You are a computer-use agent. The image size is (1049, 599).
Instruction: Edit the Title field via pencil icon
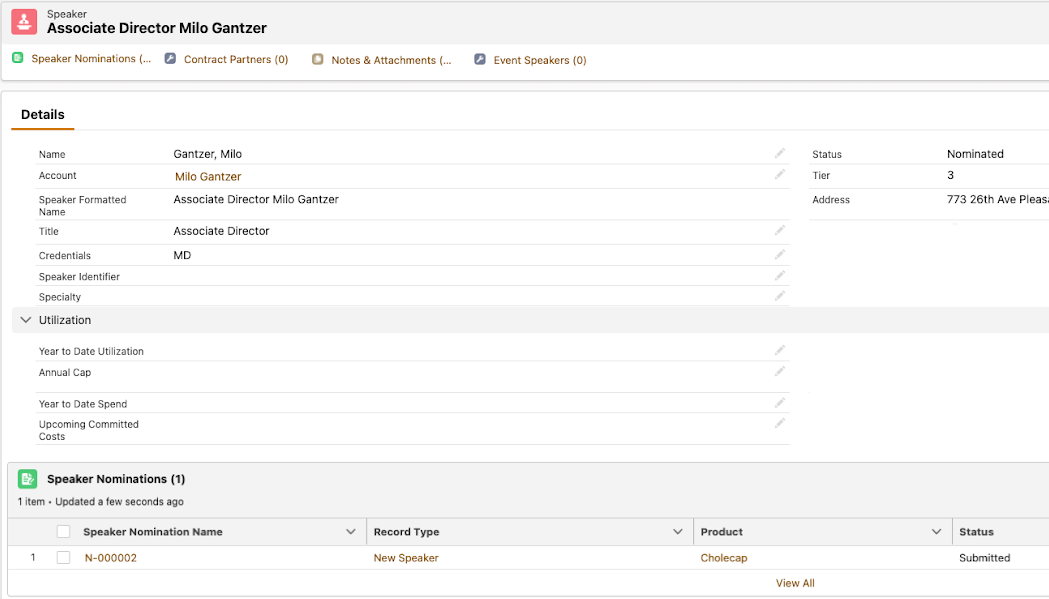coord(780,230)
